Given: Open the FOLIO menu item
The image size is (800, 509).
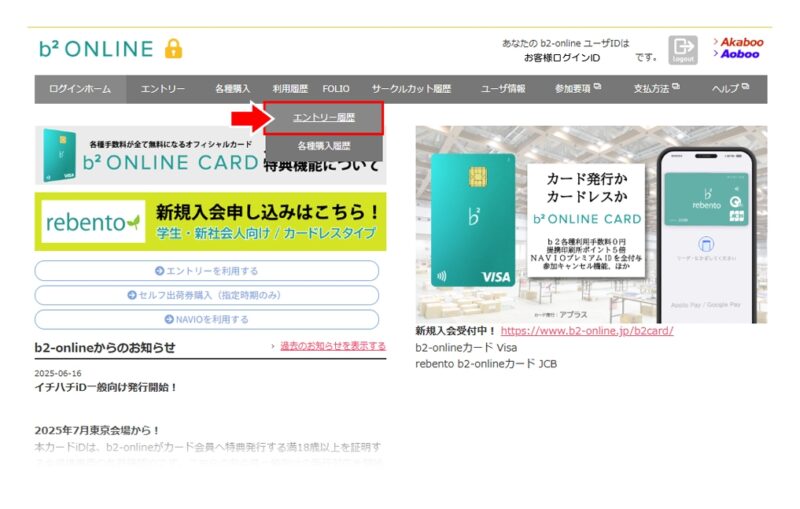Looking at the screenshot, I should (336, 89).
